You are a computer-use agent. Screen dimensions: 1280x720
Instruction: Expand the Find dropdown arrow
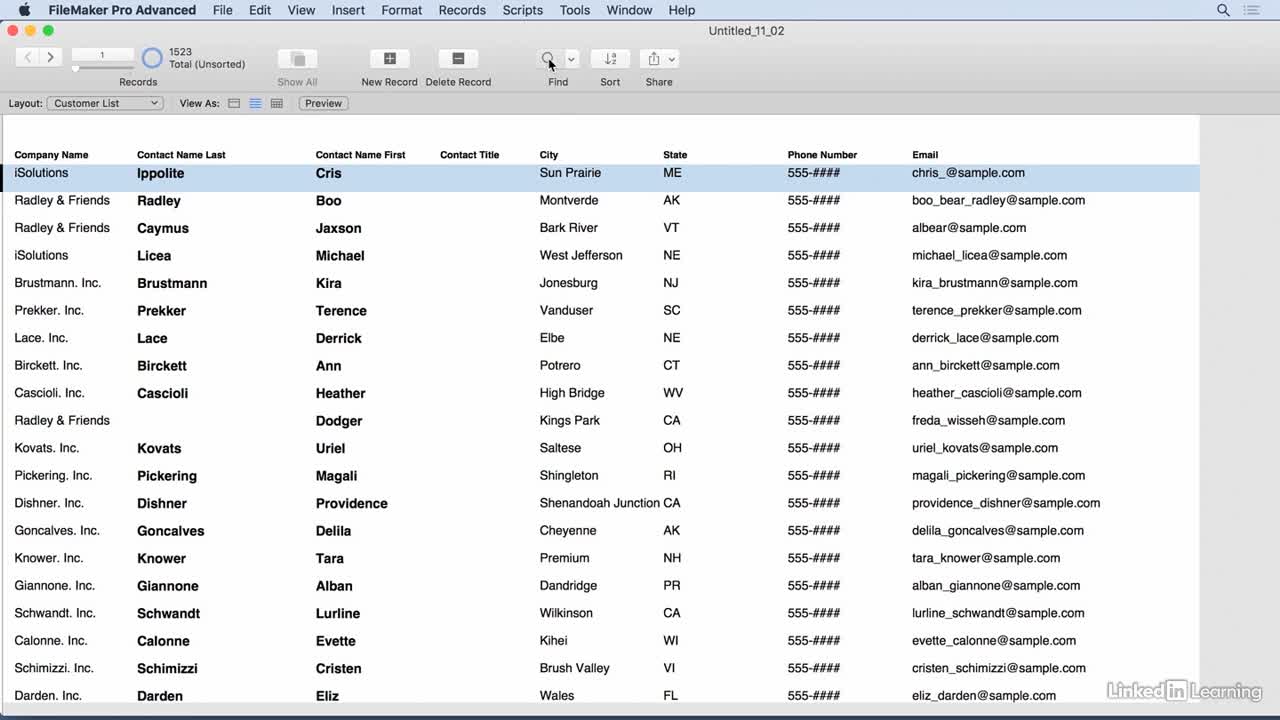pos(571,59)
